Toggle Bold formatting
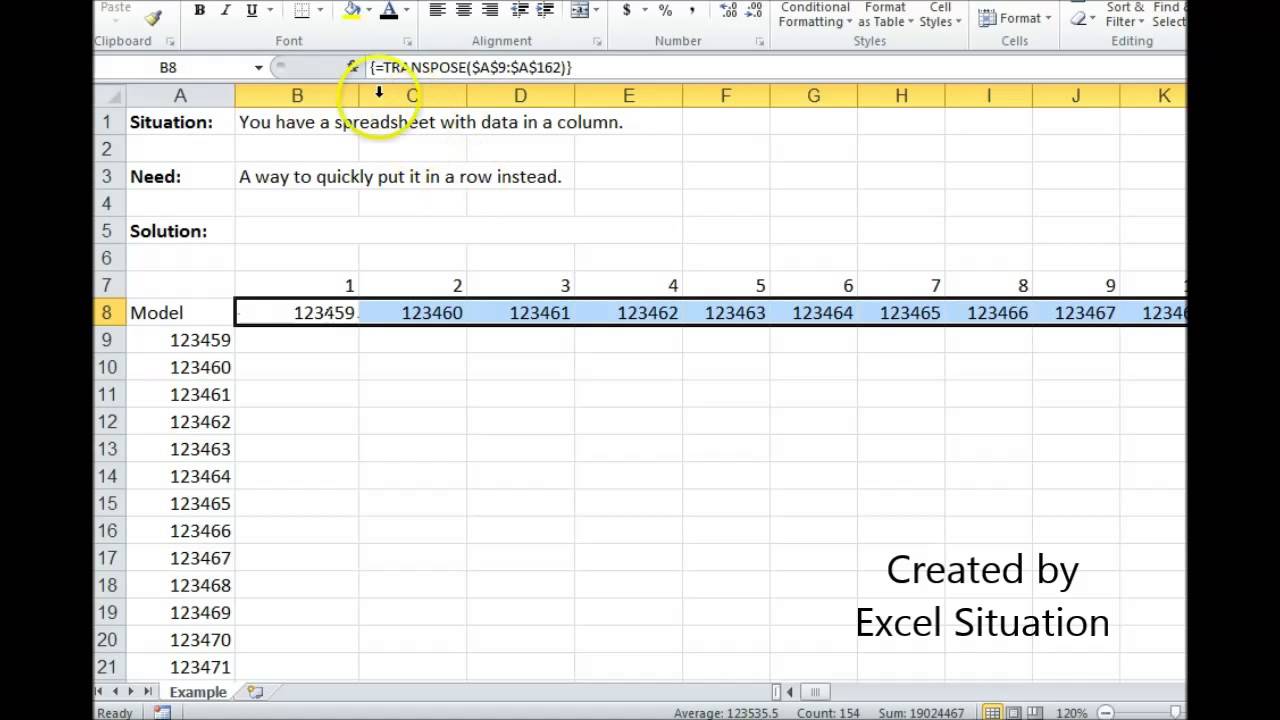 (200, 10)
